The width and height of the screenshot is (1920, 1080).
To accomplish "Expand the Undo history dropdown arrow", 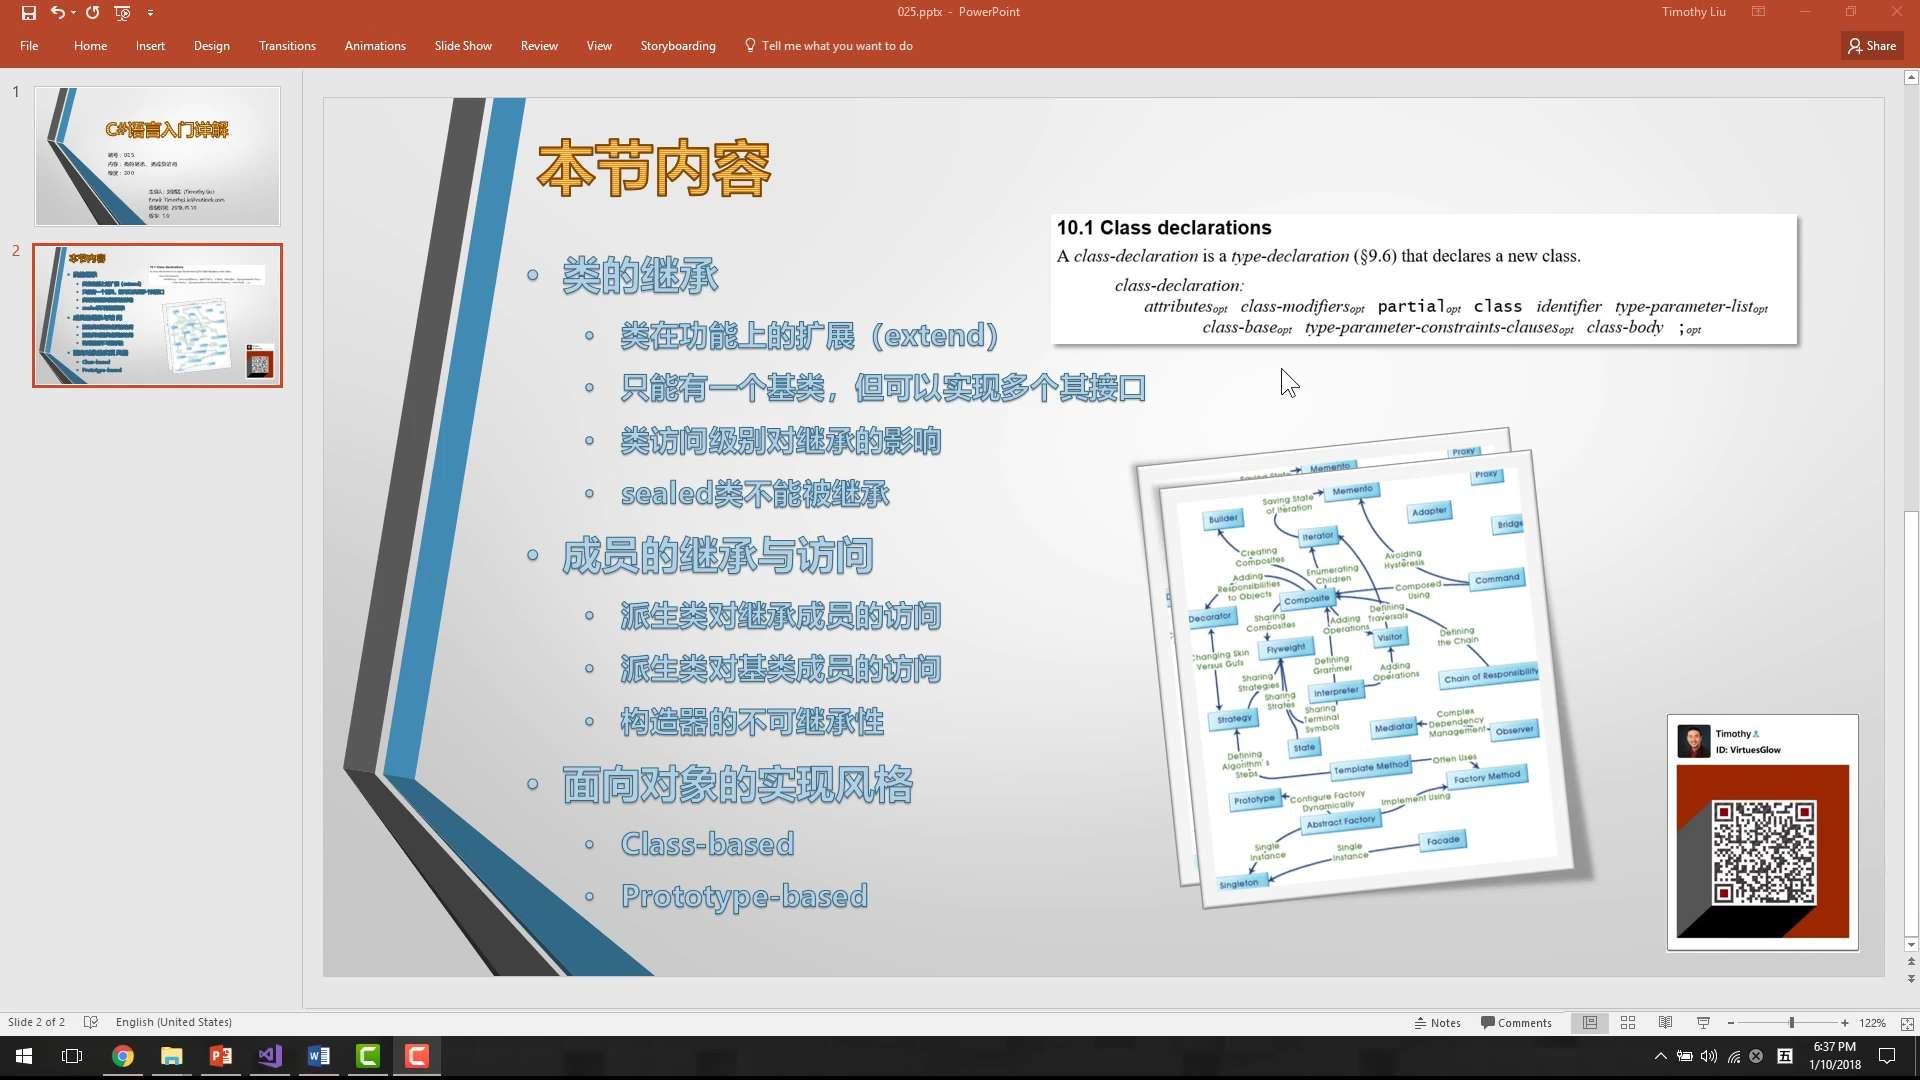I will [x=73, y=13].
